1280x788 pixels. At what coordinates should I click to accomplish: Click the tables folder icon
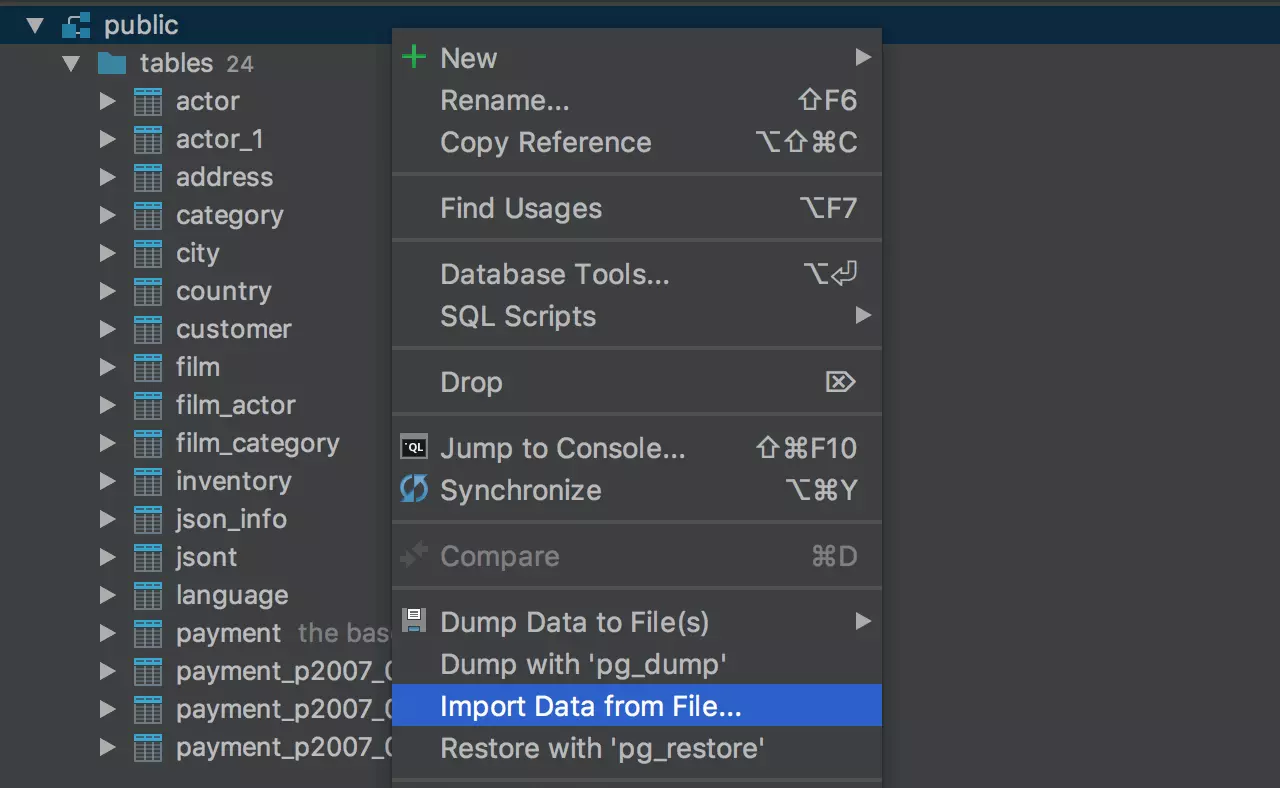pos(112,64)
